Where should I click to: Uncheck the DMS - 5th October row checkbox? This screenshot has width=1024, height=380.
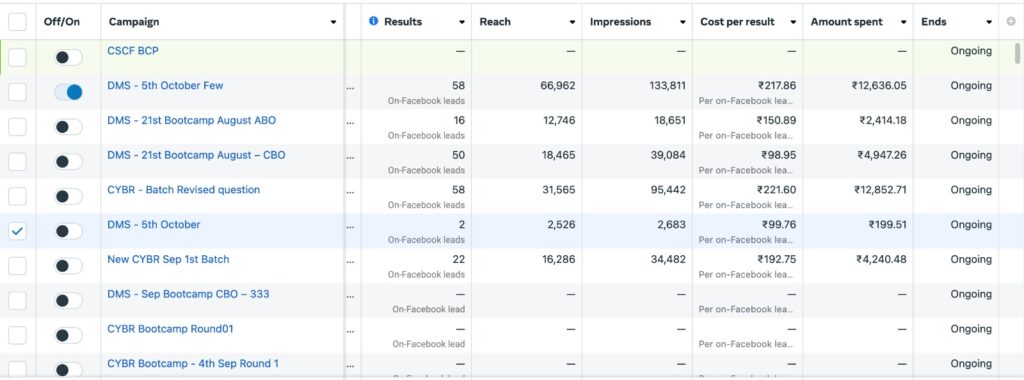point(18,231)
